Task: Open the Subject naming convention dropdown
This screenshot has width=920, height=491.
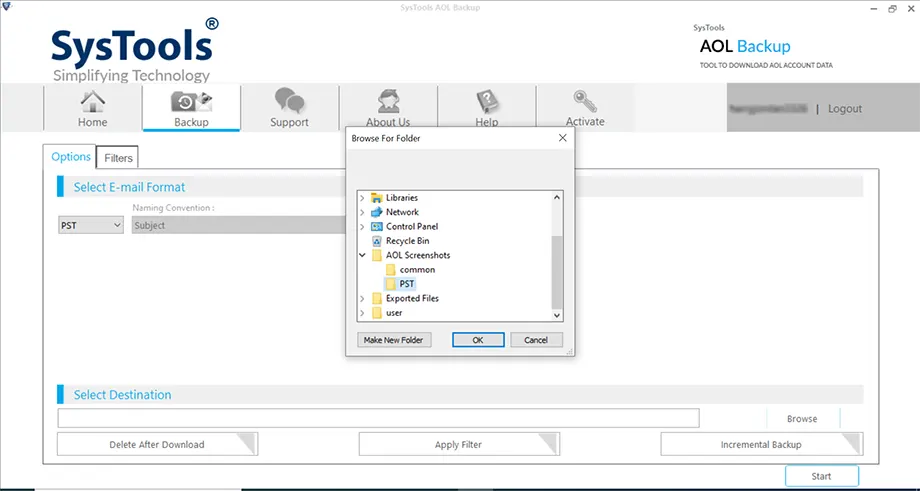Action: [x=239, y=225]
